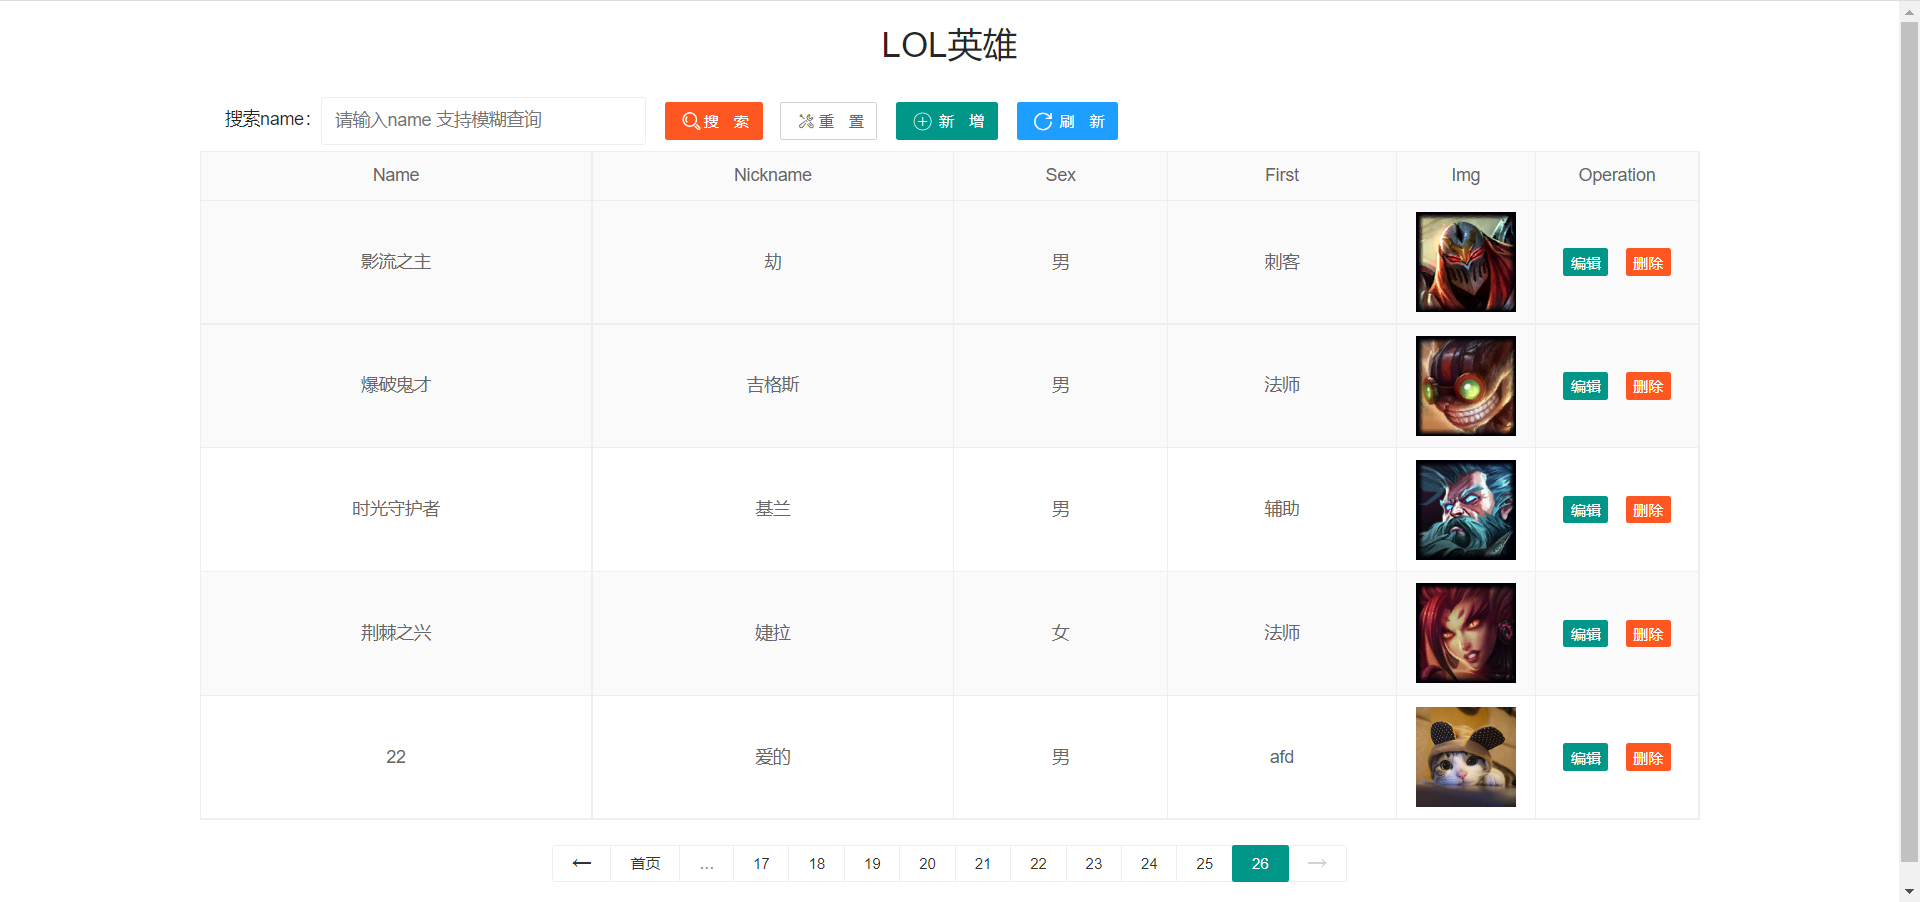Click the Sex column header
1920x902 pixels.
(x=1061, y=175)
